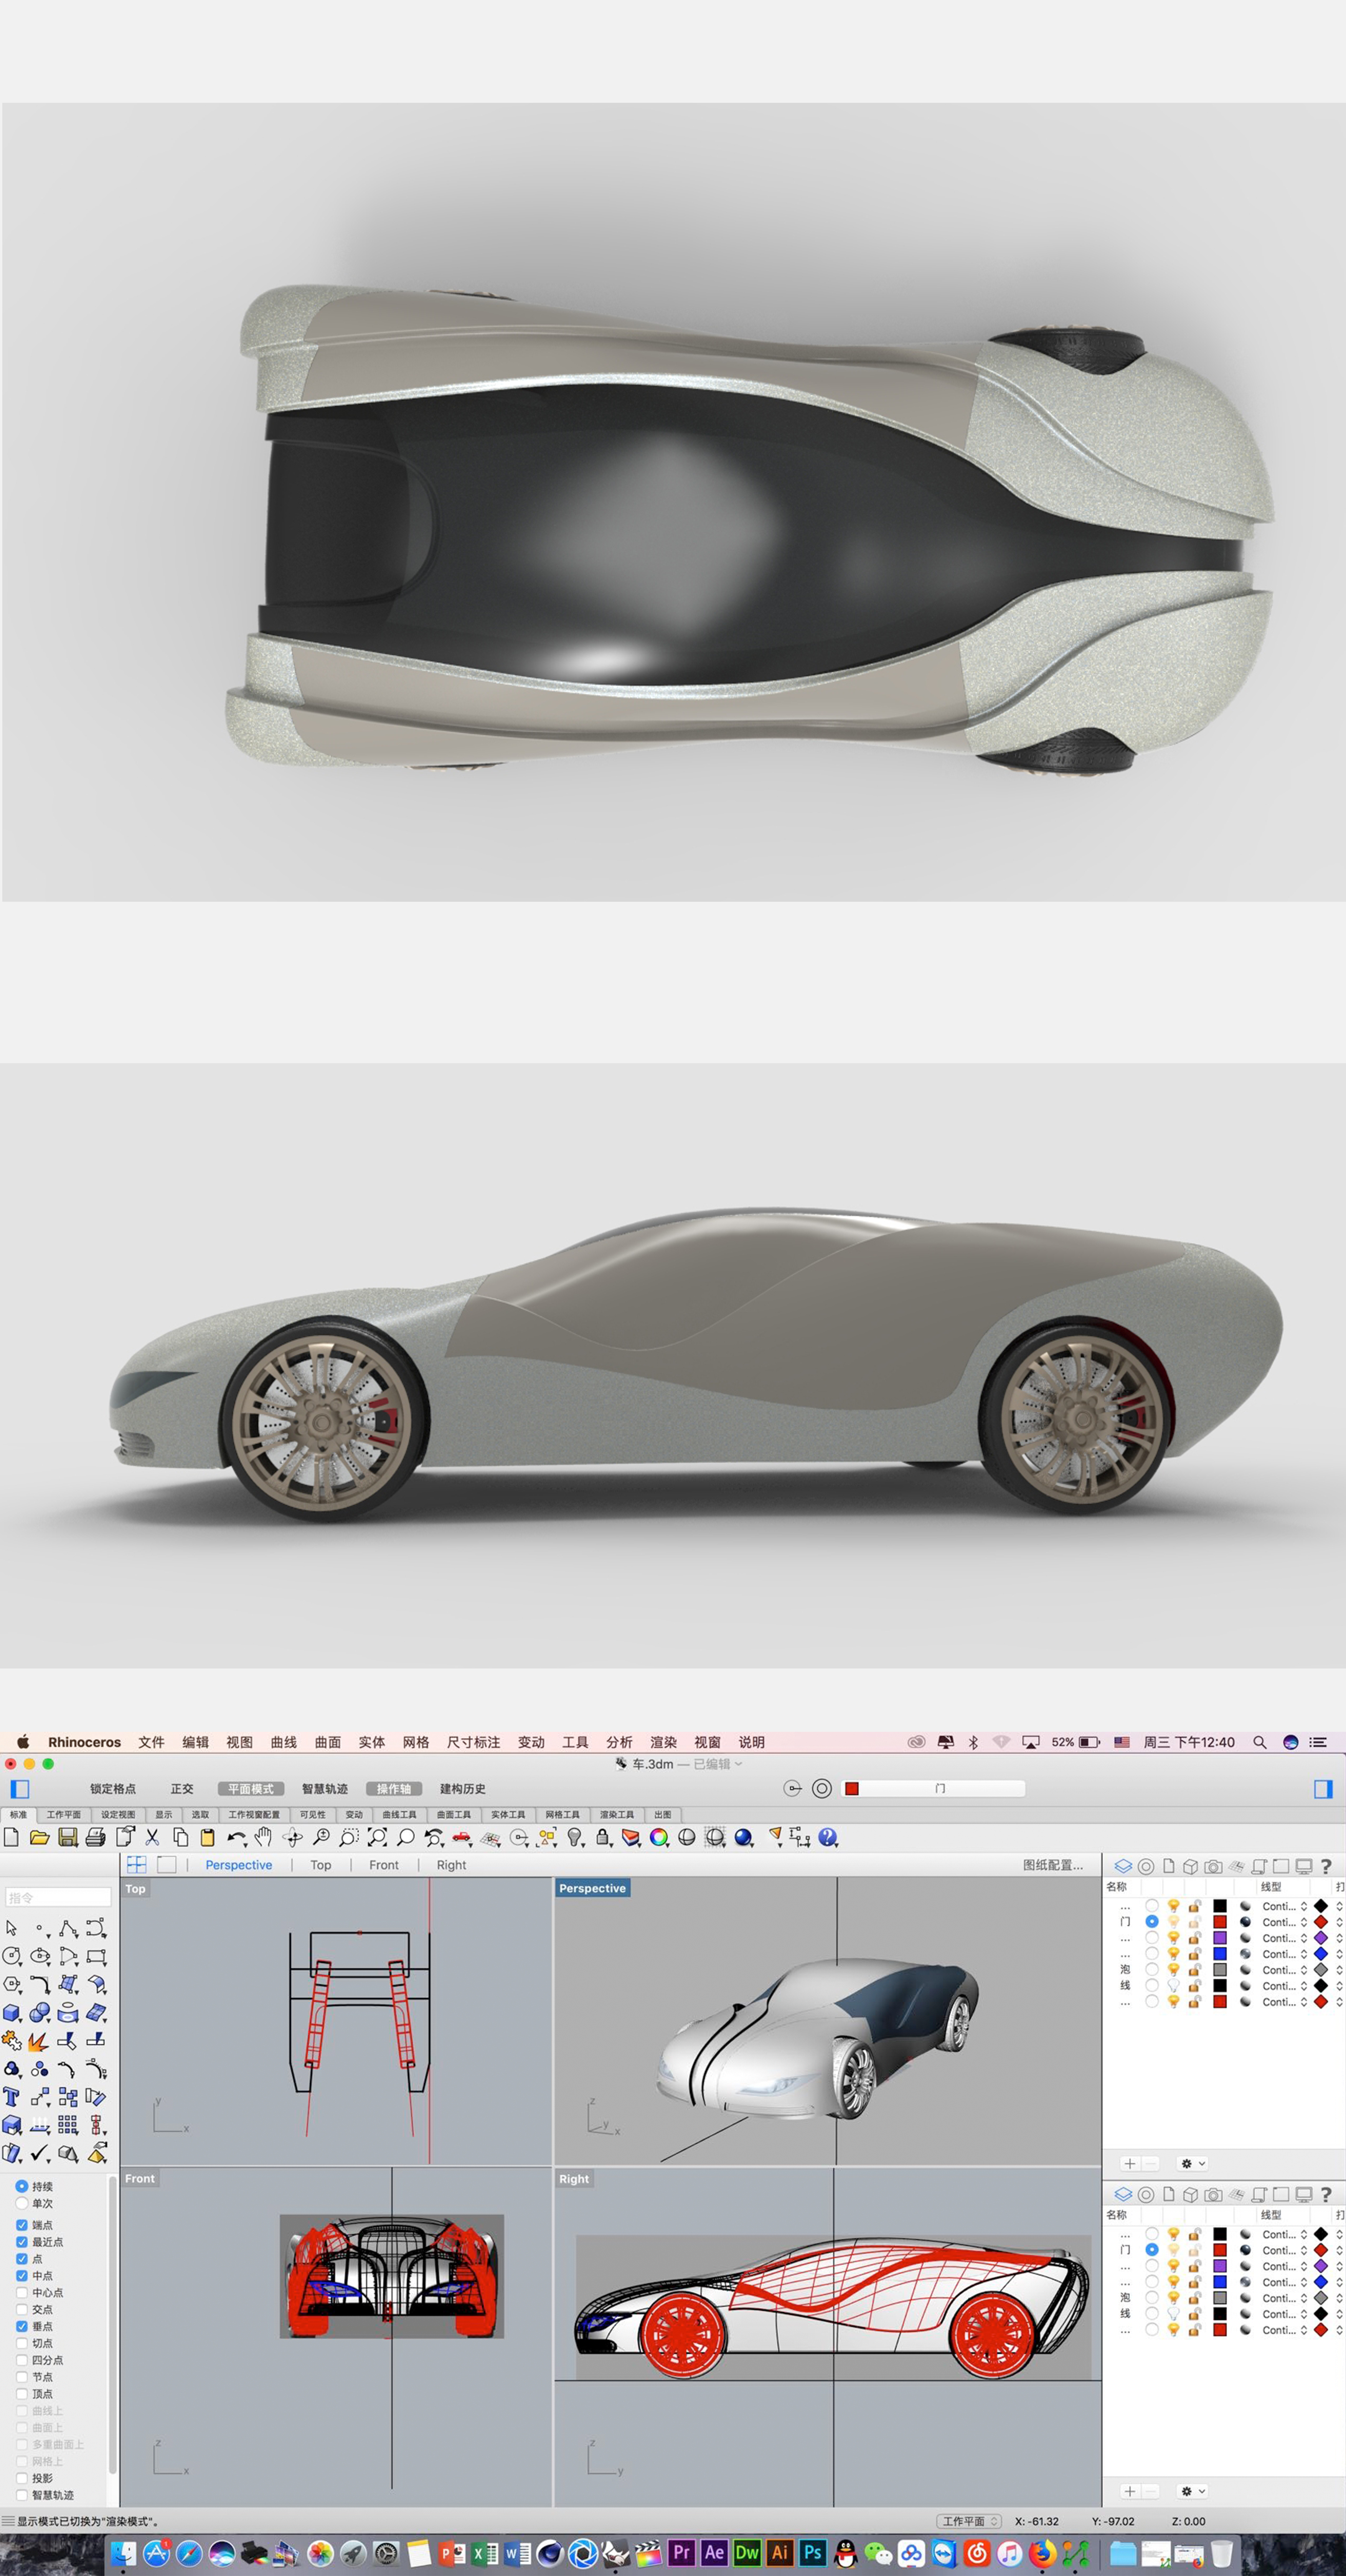
Task: Open the layers panel stack icon
Action: click(x=1123, y=1866)
